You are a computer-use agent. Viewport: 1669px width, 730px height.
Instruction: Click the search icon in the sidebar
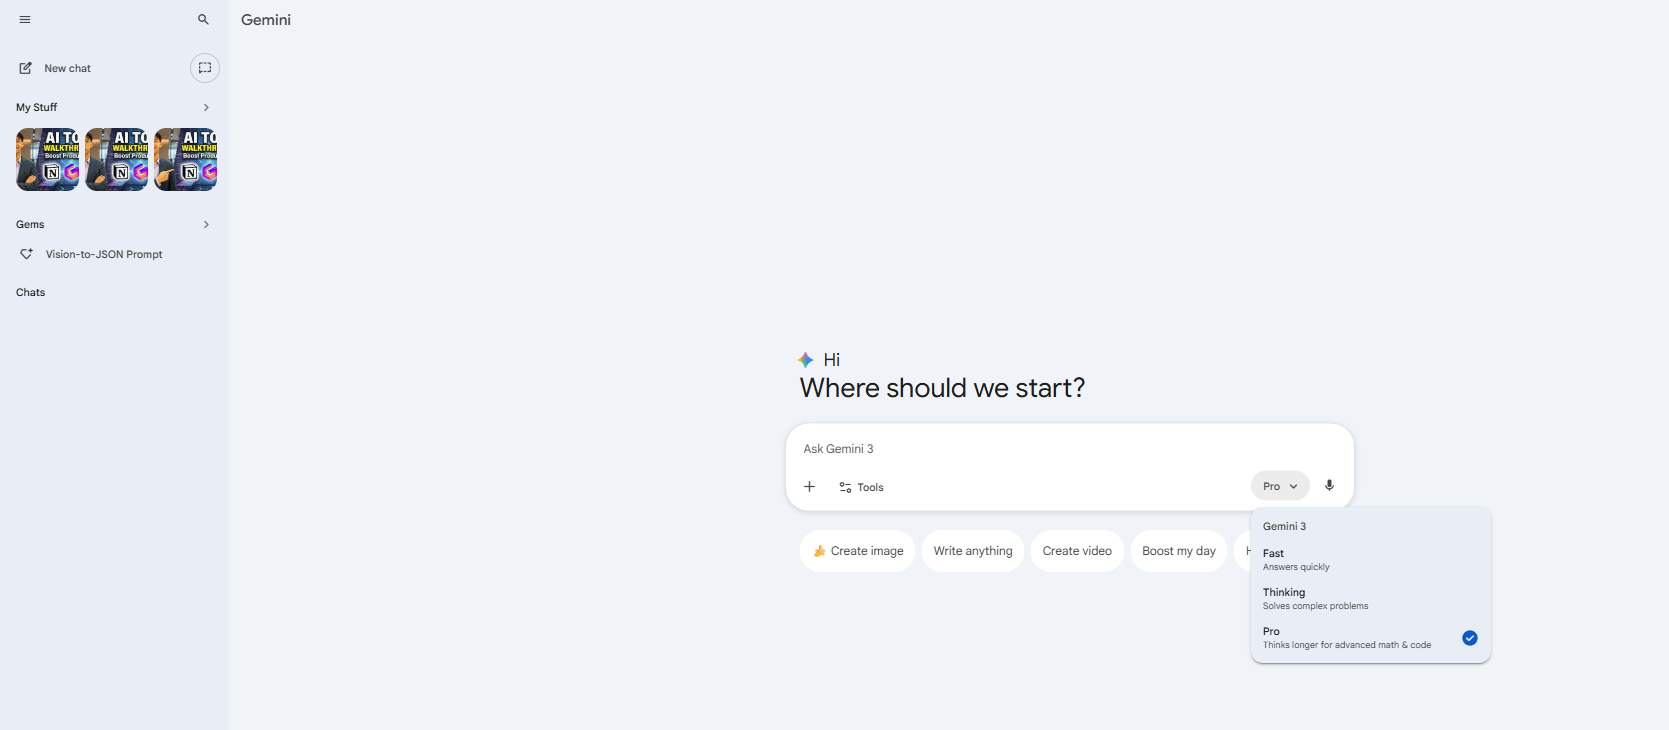click(202, 19)
